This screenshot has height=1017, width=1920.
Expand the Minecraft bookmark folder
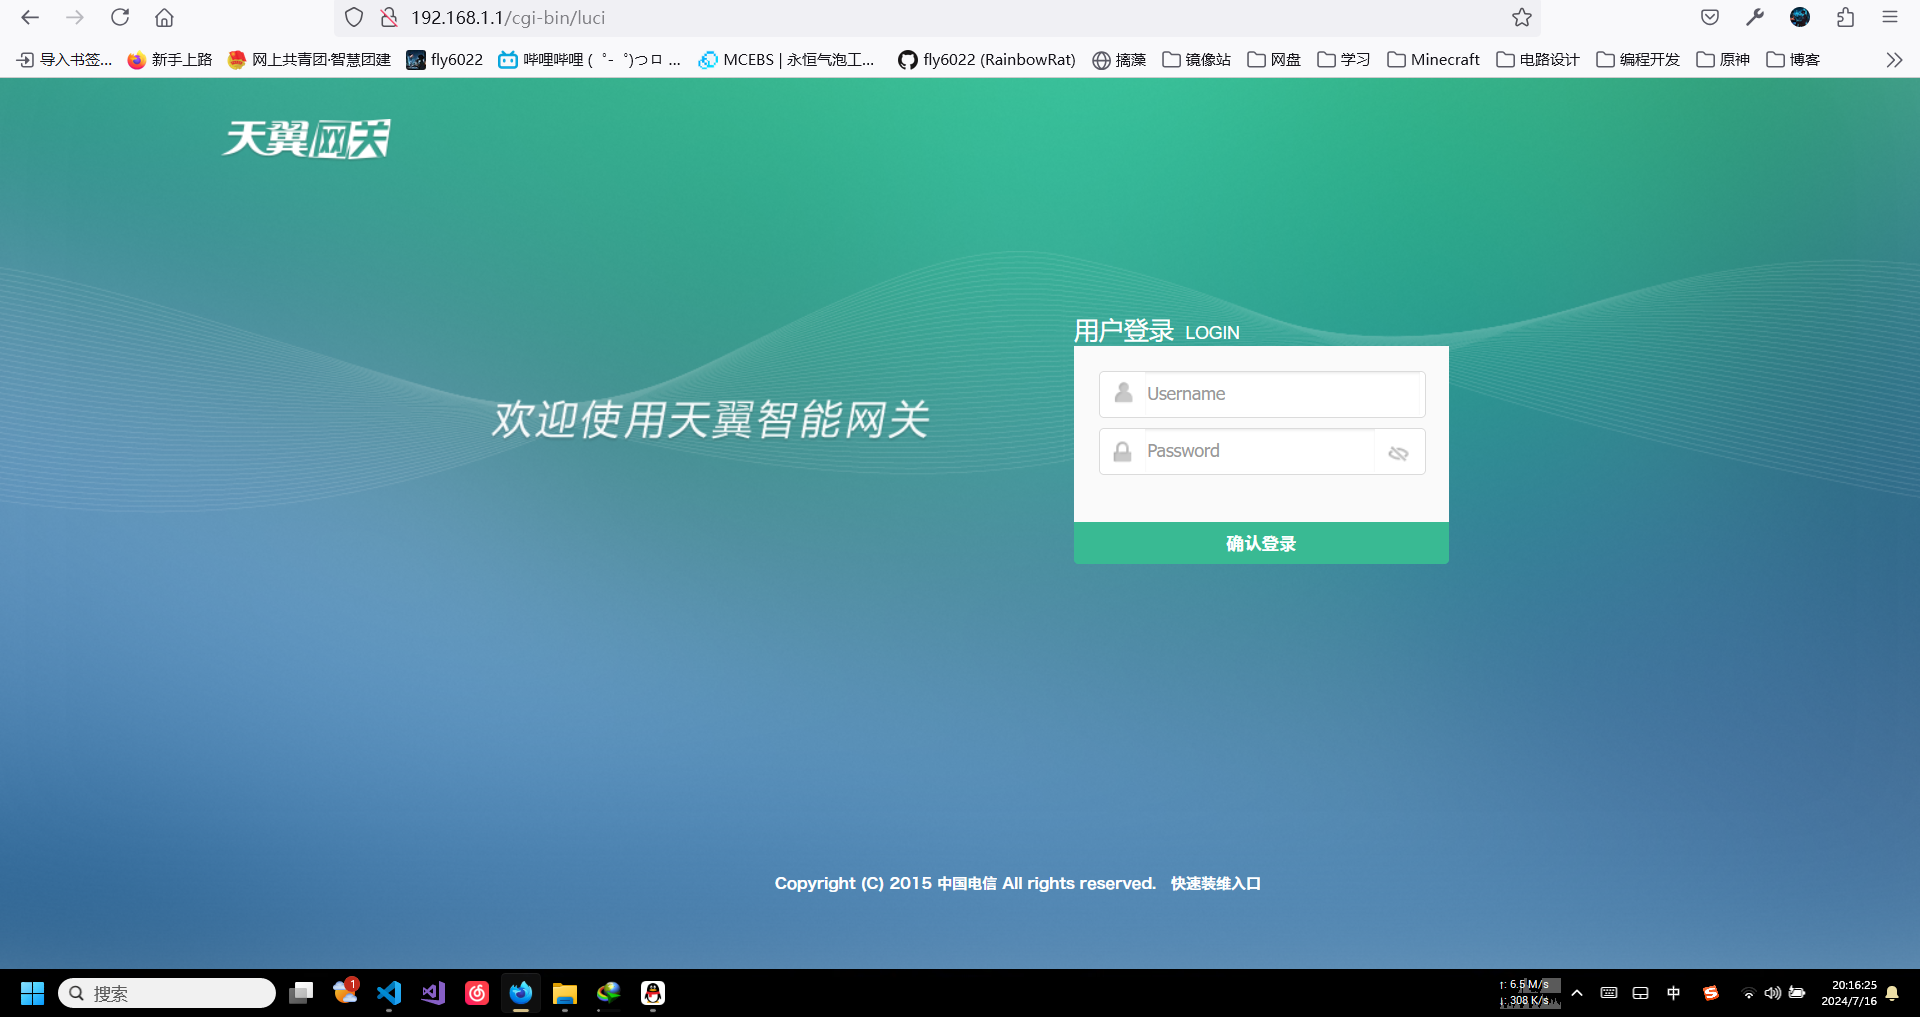coord(1433,60)
